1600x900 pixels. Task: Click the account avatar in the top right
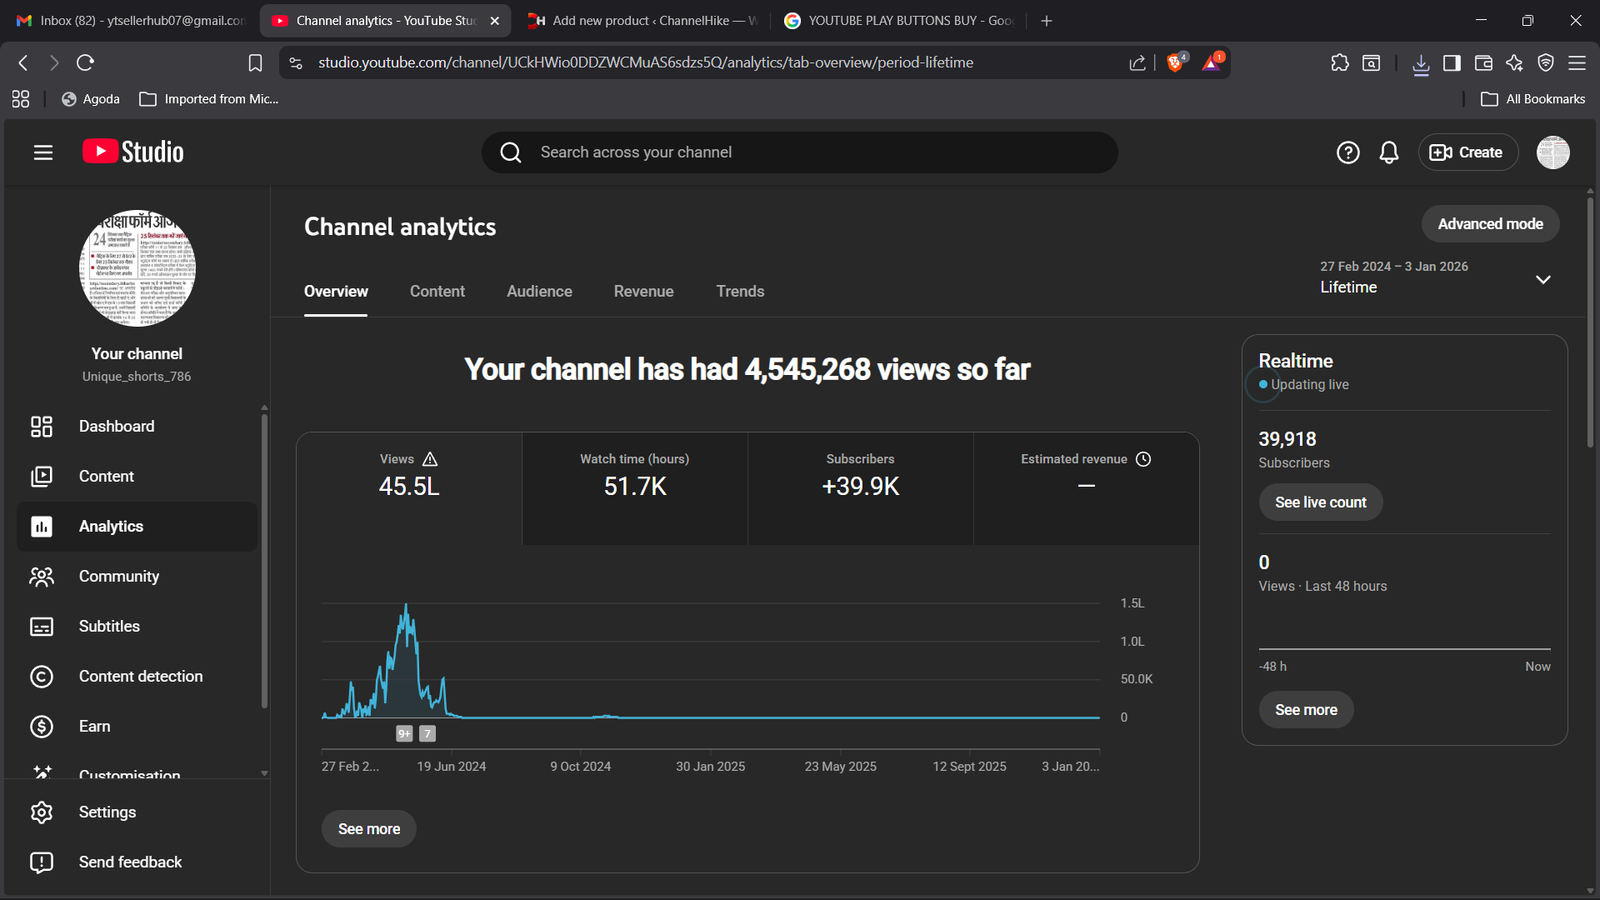[1552, 152]
